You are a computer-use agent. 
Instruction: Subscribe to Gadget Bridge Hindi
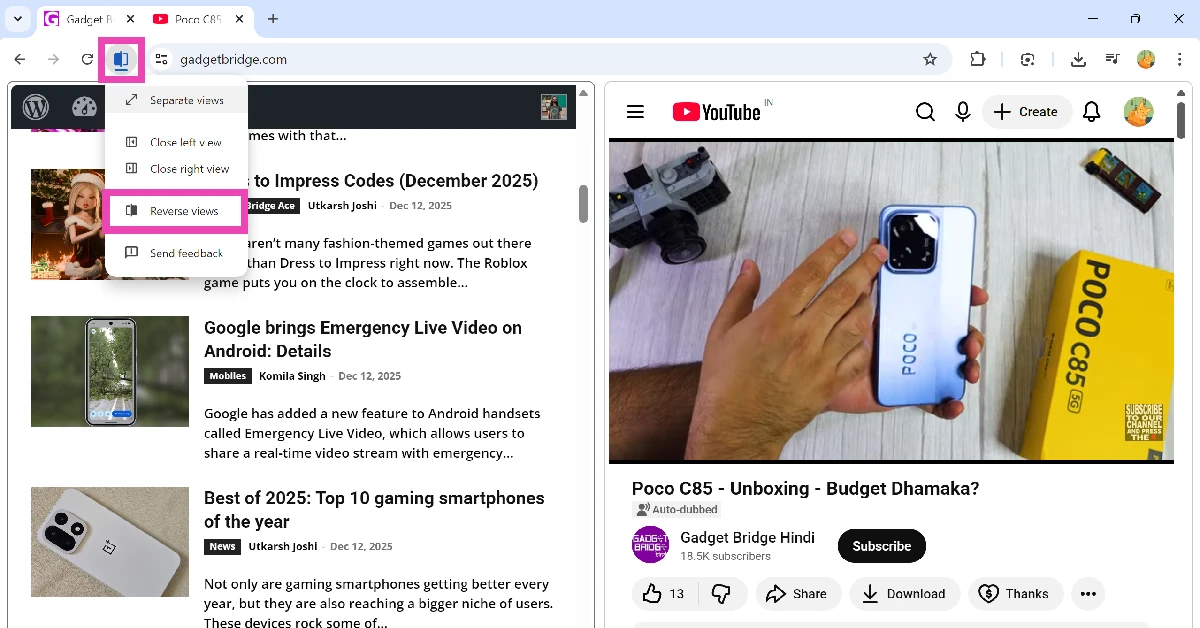point(881,546)
